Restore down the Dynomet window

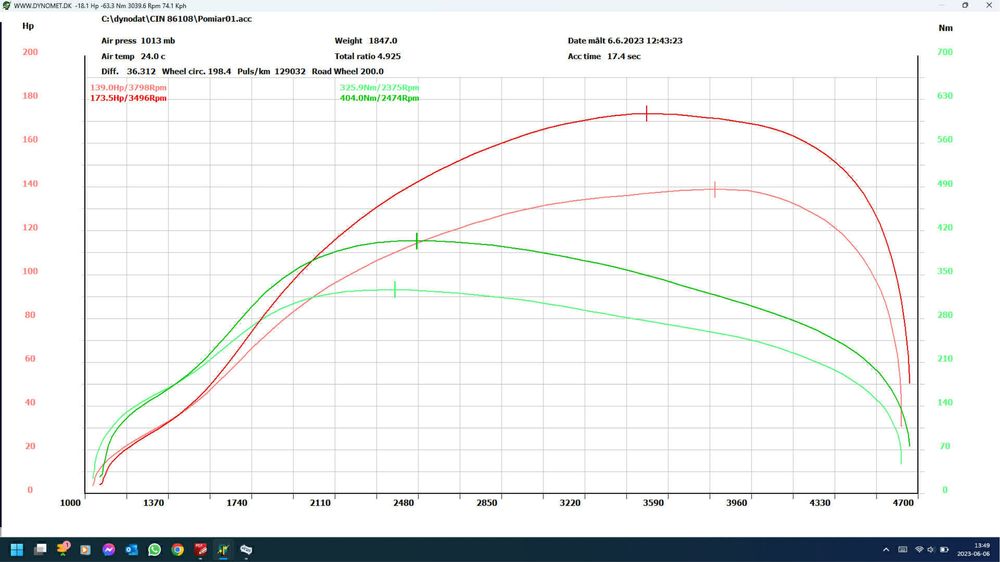965,5
